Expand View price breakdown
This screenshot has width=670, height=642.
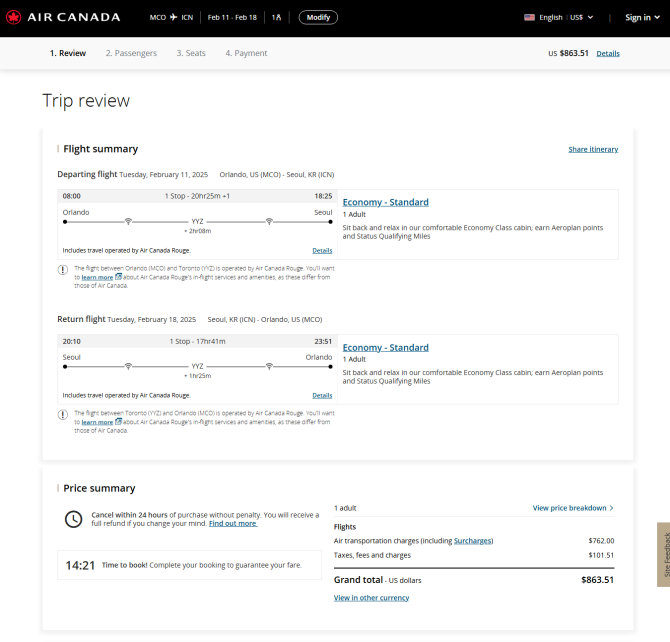point(573,508)
